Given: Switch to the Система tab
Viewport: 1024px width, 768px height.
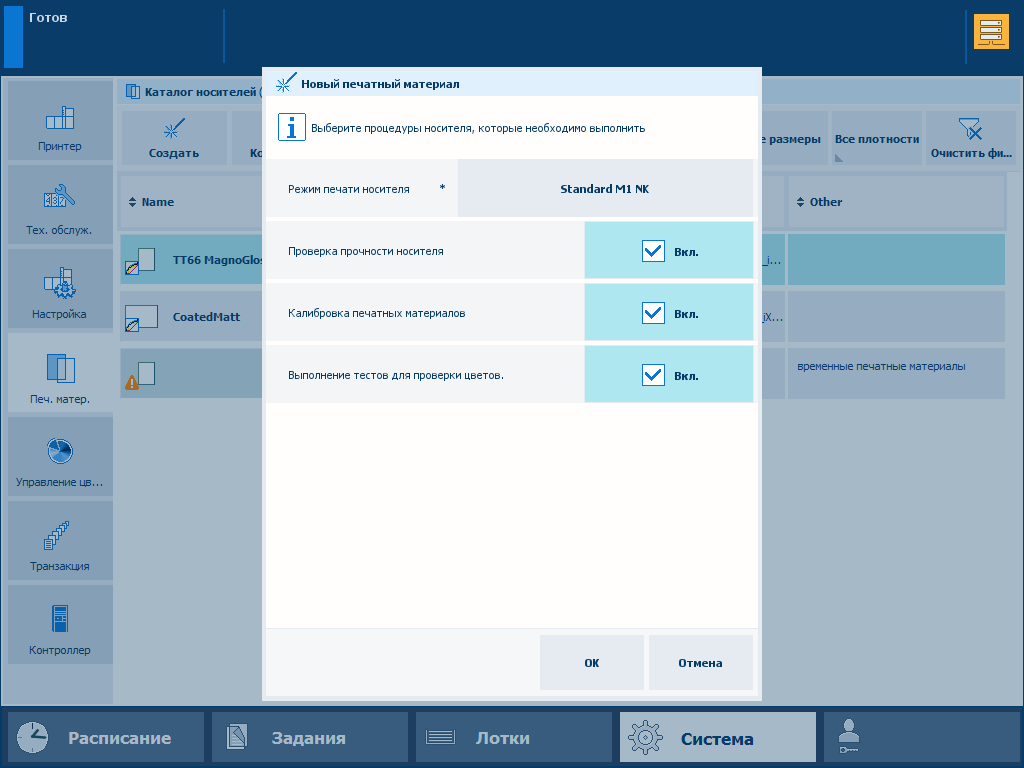Looking at the screenshot, I should (718, 738).
